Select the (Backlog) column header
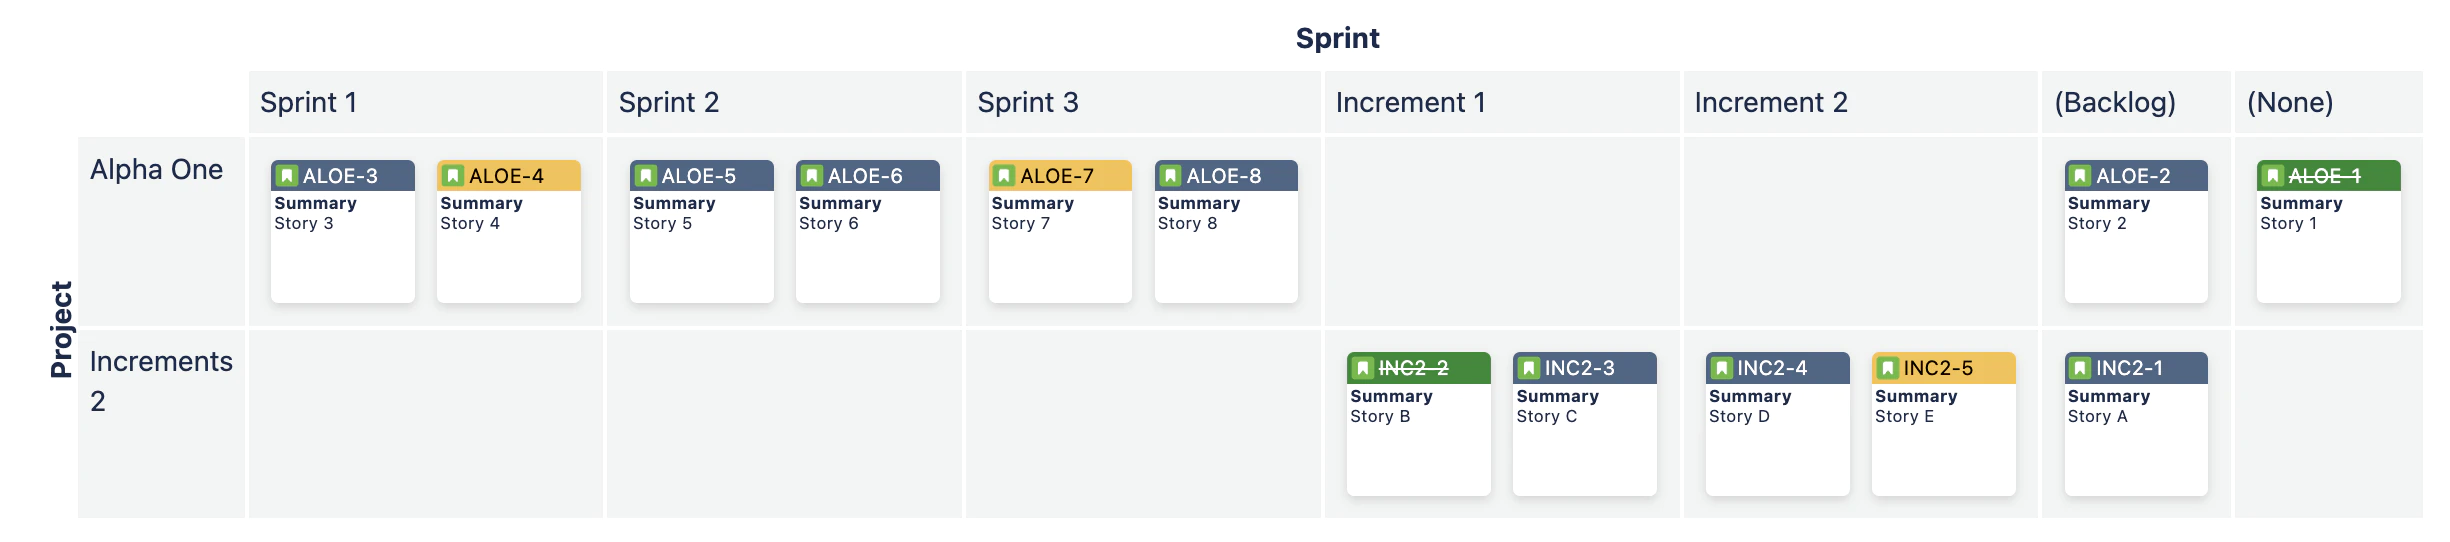The width and height of the screenshot is (2450, 542). coord(2136,102)
